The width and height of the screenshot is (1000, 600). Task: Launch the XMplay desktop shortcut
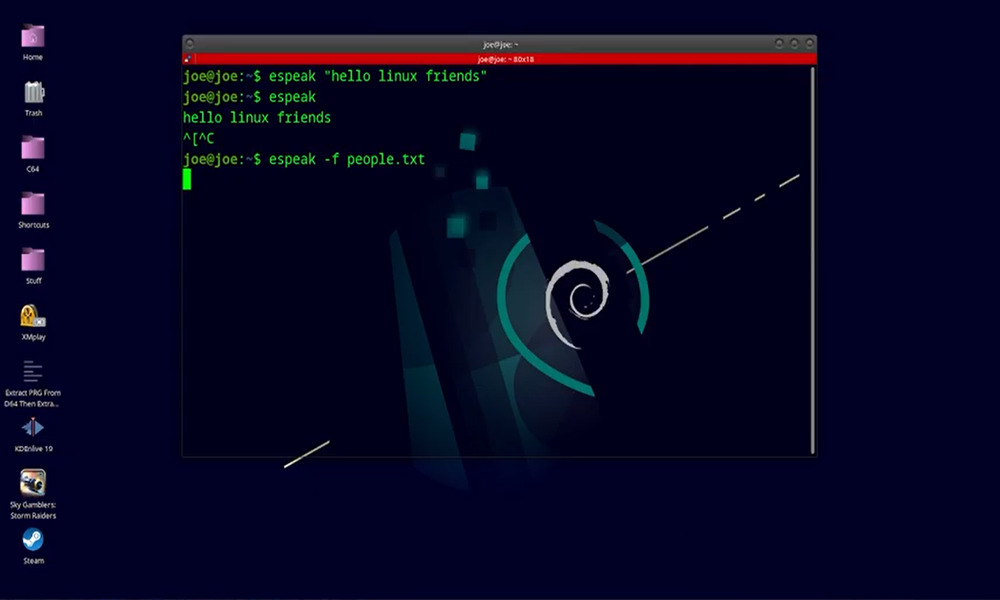point(33,317)
